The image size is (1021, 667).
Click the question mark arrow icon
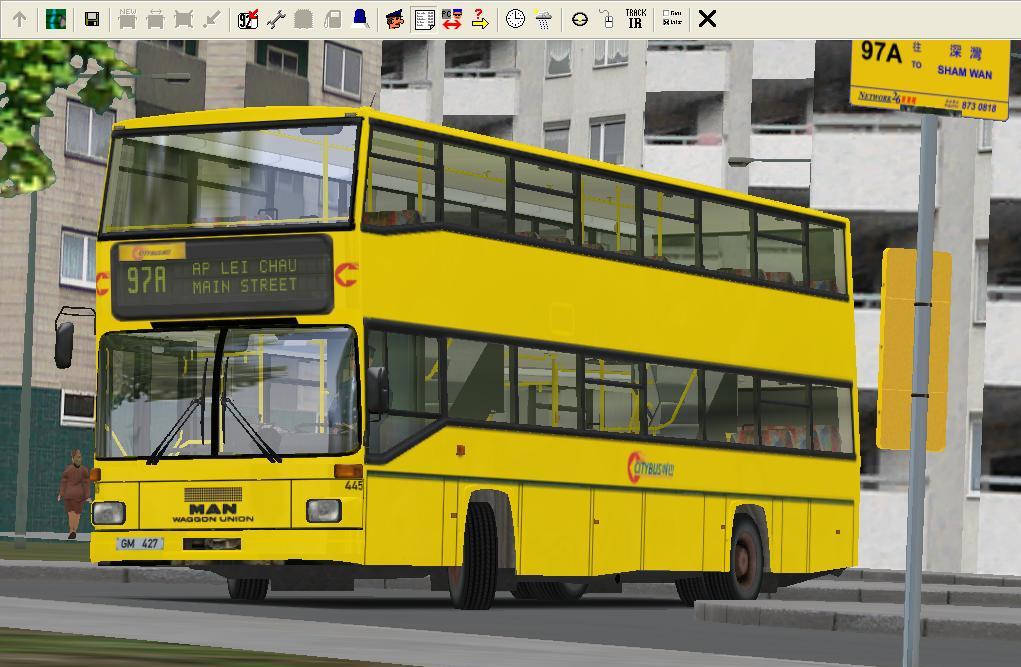[480, 19]
